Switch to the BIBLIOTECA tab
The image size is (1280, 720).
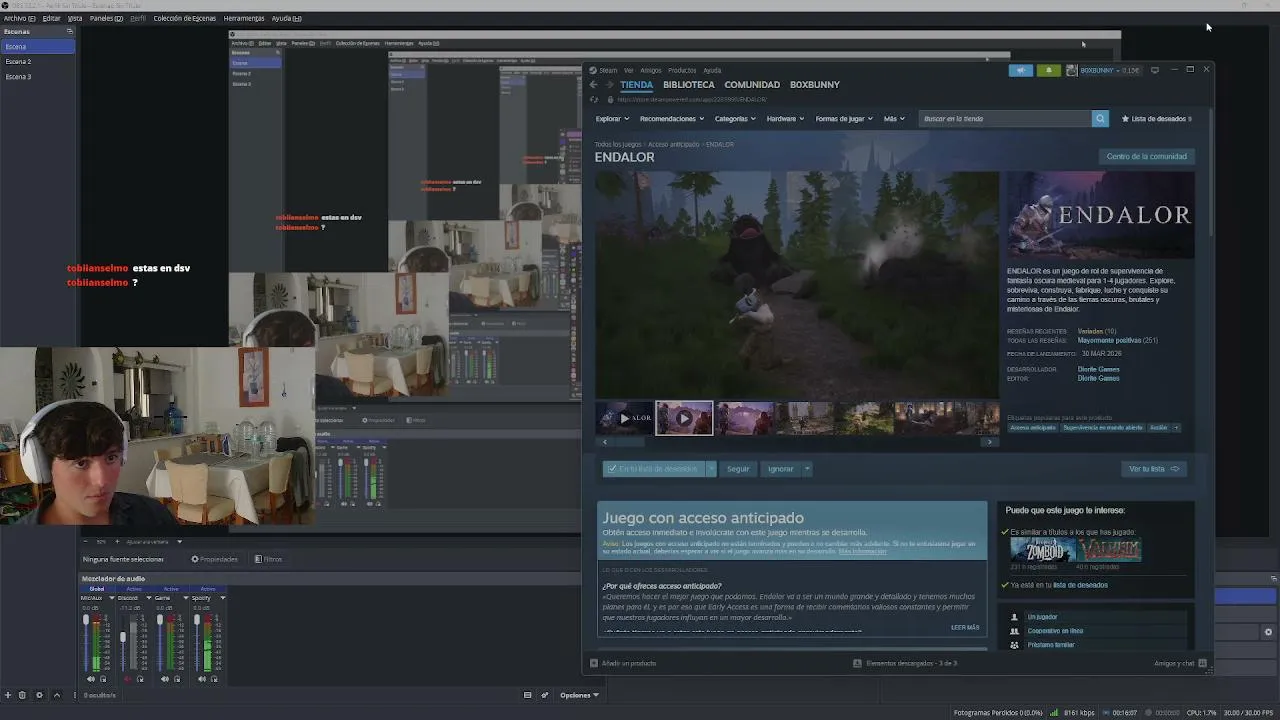(x=689, y=85)
